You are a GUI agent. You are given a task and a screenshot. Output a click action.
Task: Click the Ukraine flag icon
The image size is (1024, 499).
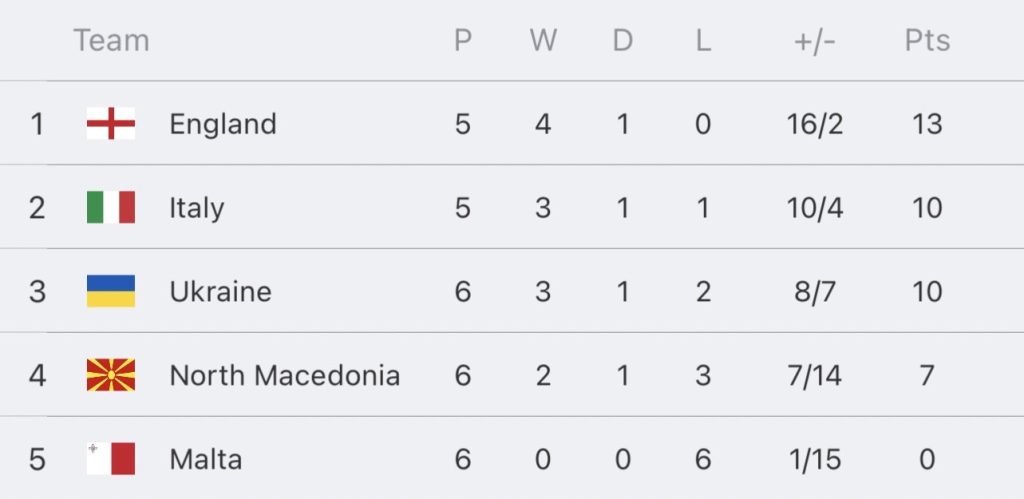click(x=111, y=291)
